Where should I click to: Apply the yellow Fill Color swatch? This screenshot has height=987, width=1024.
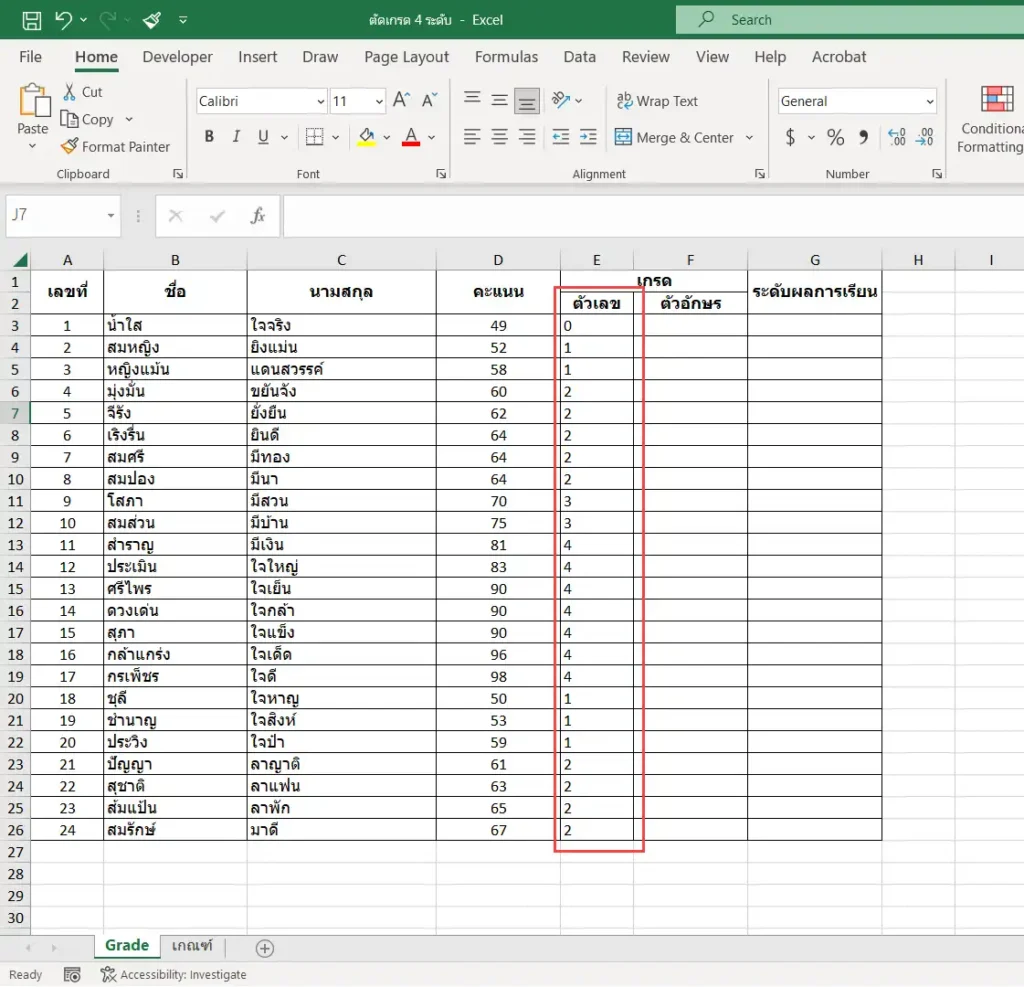366,137
